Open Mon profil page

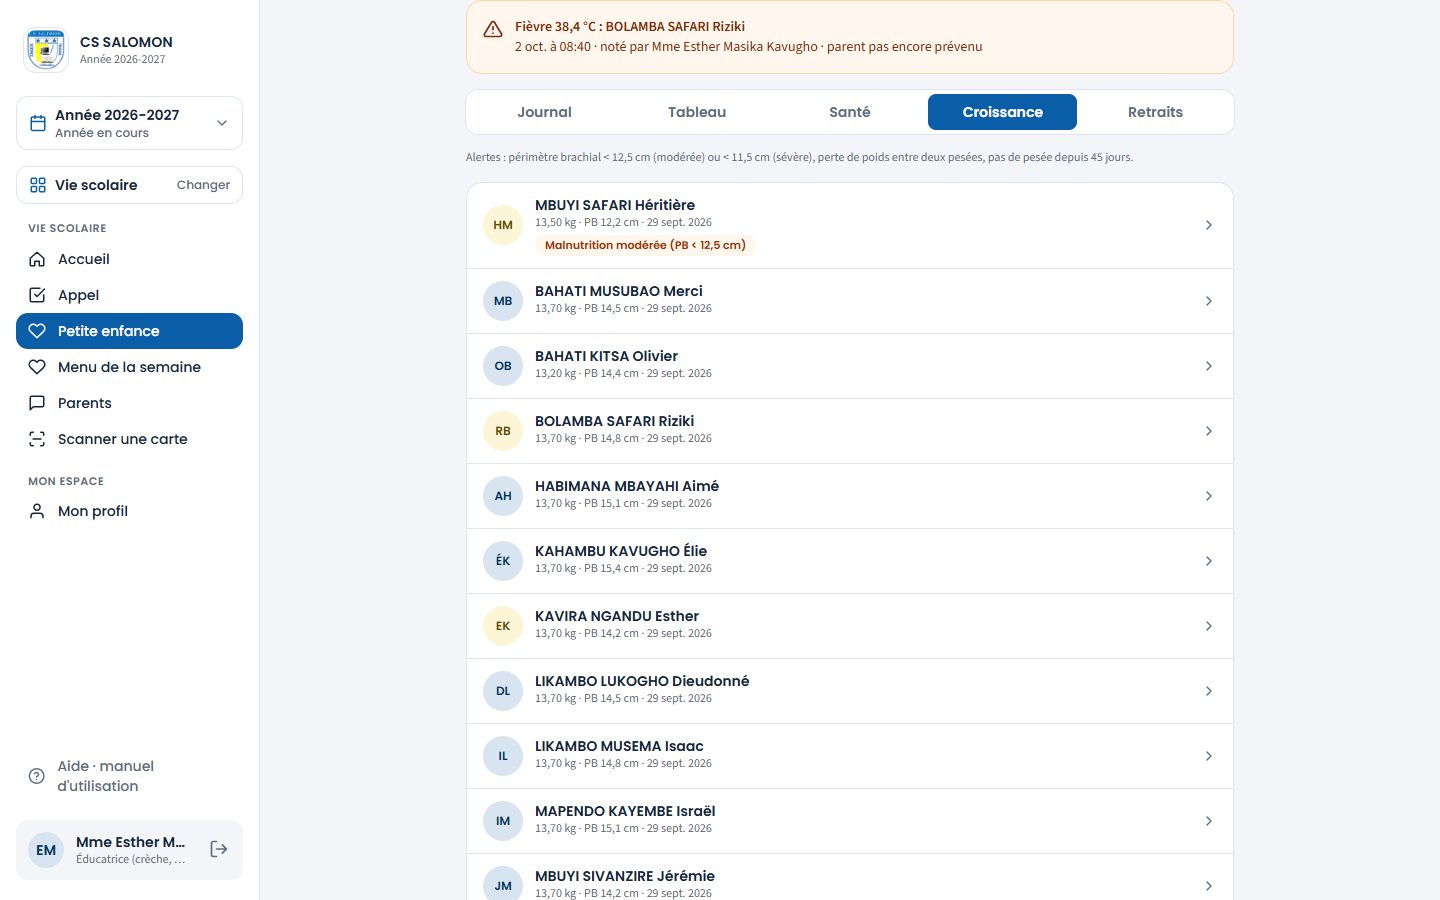click(129, 511)
